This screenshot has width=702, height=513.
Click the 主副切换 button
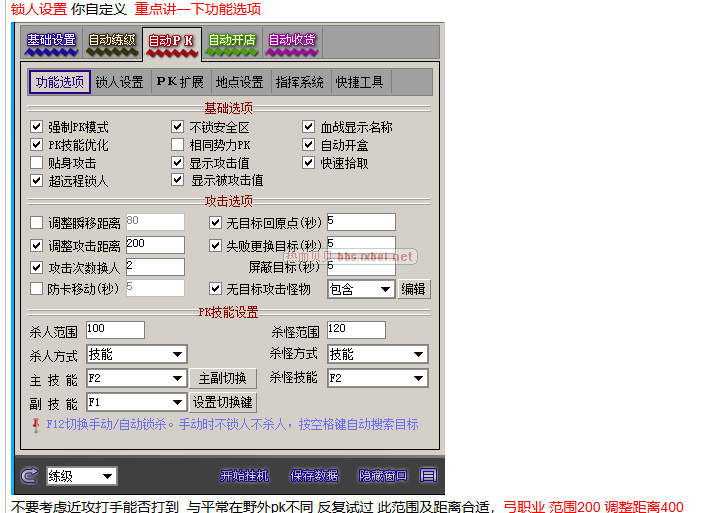point(223,378)
